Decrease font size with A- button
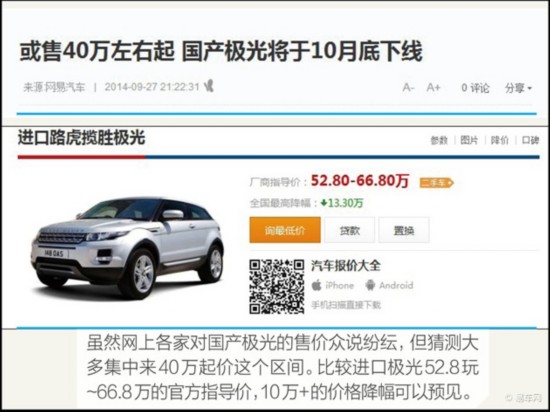Image resolution: width=550 pixels, height=412 pixels. 408,87
